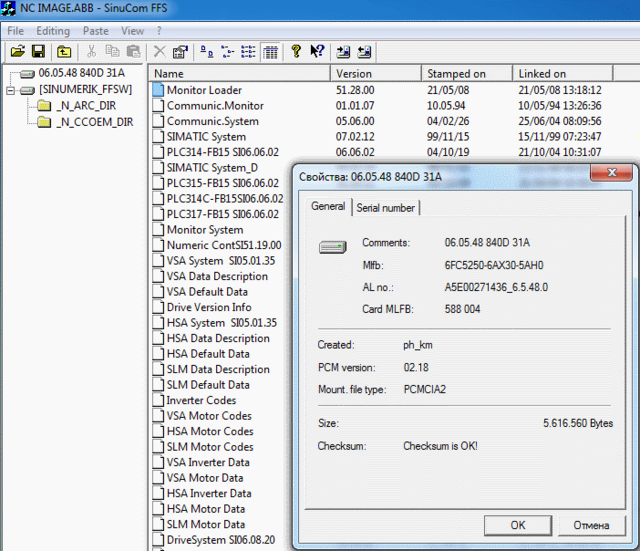Click the Copy toolbar icon
The height and width of the screenshot is (551, 640).
[x=112, y=52]
